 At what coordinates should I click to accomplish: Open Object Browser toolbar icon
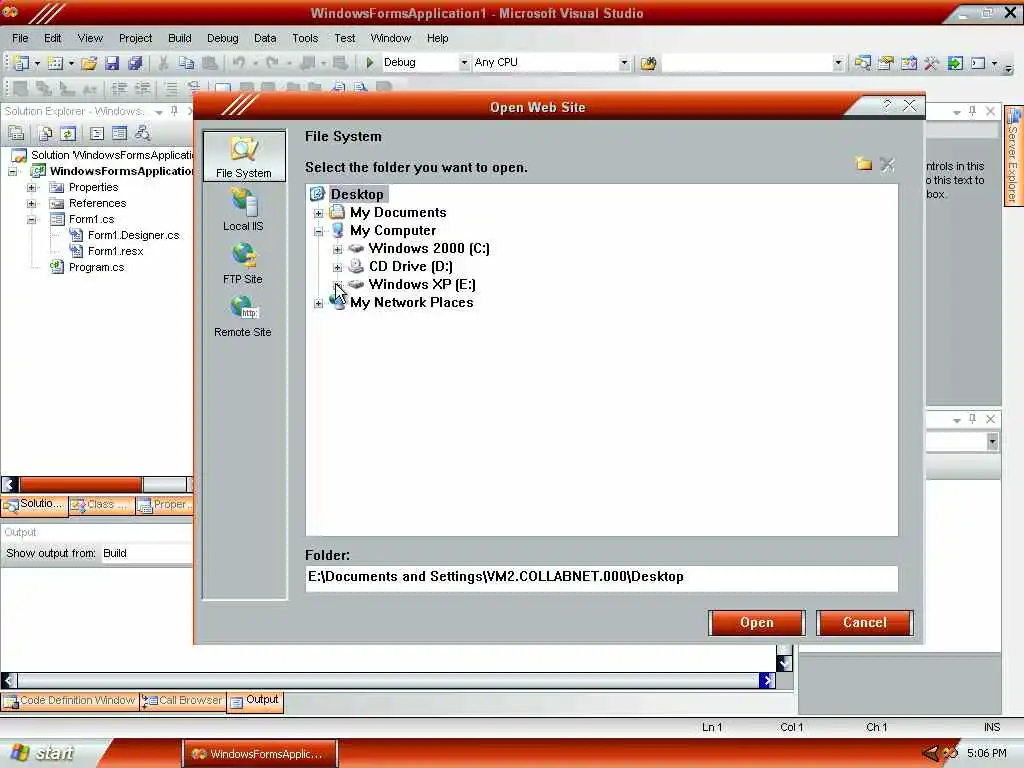coord(908,63)
